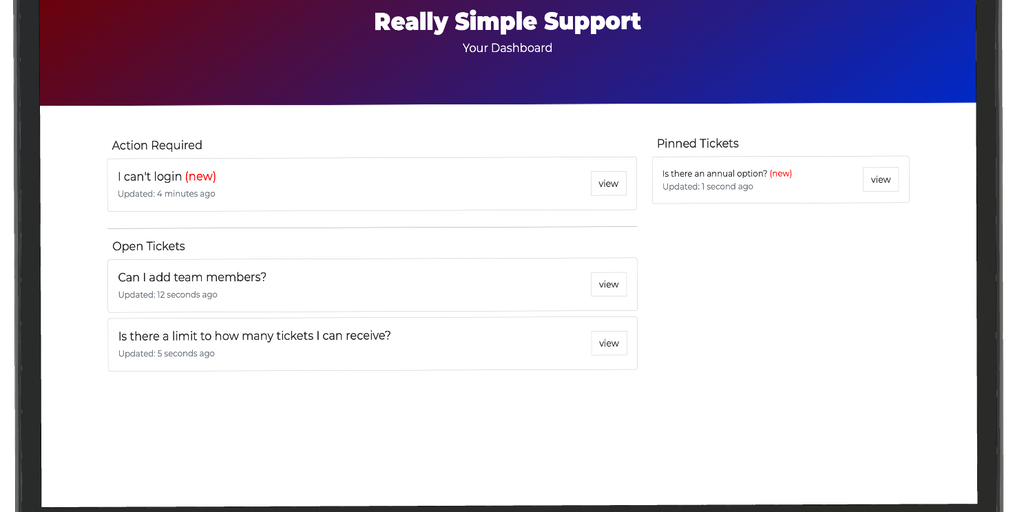Click the "Really Simple Support" header title
Image resolution: width=1024 pixels, height=512 pixels.
pos(507,22)
